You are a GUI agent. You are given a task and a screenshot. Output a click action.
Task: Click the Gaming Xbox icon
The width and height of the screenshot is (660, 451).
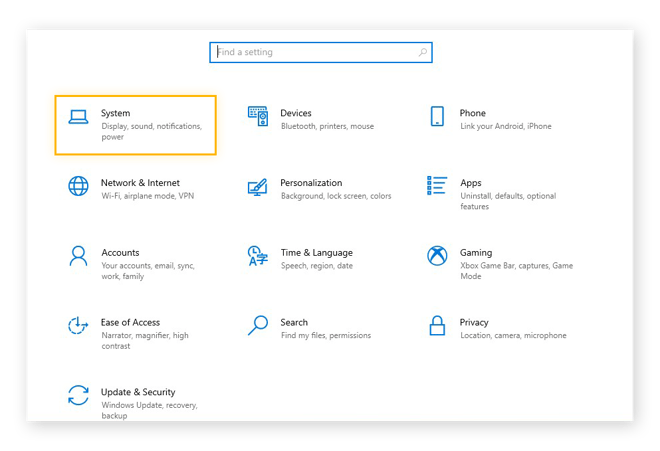pyautogui.click(x=437, y=256)
